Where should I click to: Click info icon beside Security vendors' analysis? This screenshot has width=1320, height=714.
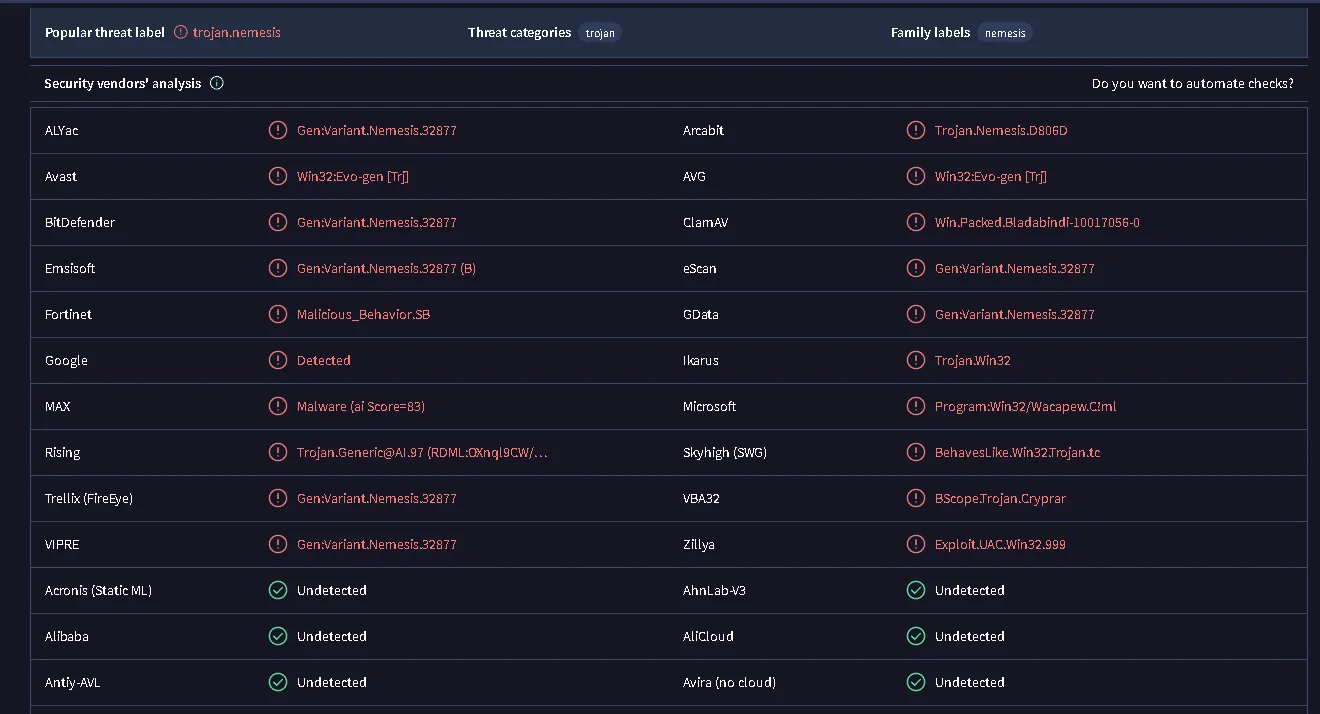[x=217, y=83]
